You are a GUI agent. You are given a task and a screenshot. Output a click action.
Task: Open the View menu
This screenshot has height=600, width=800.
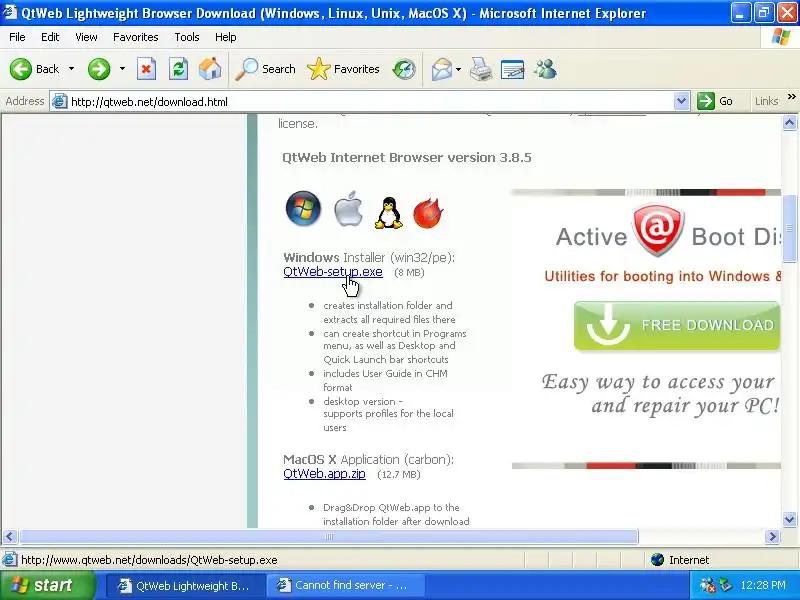tap(86, 37)
